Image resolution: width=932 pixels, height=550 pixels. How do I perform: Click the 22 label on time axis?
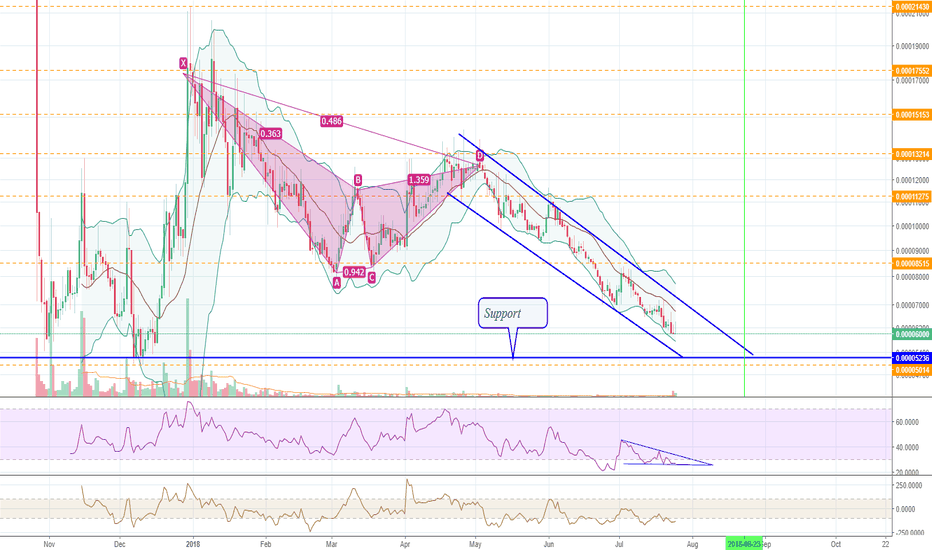(886, 543)
